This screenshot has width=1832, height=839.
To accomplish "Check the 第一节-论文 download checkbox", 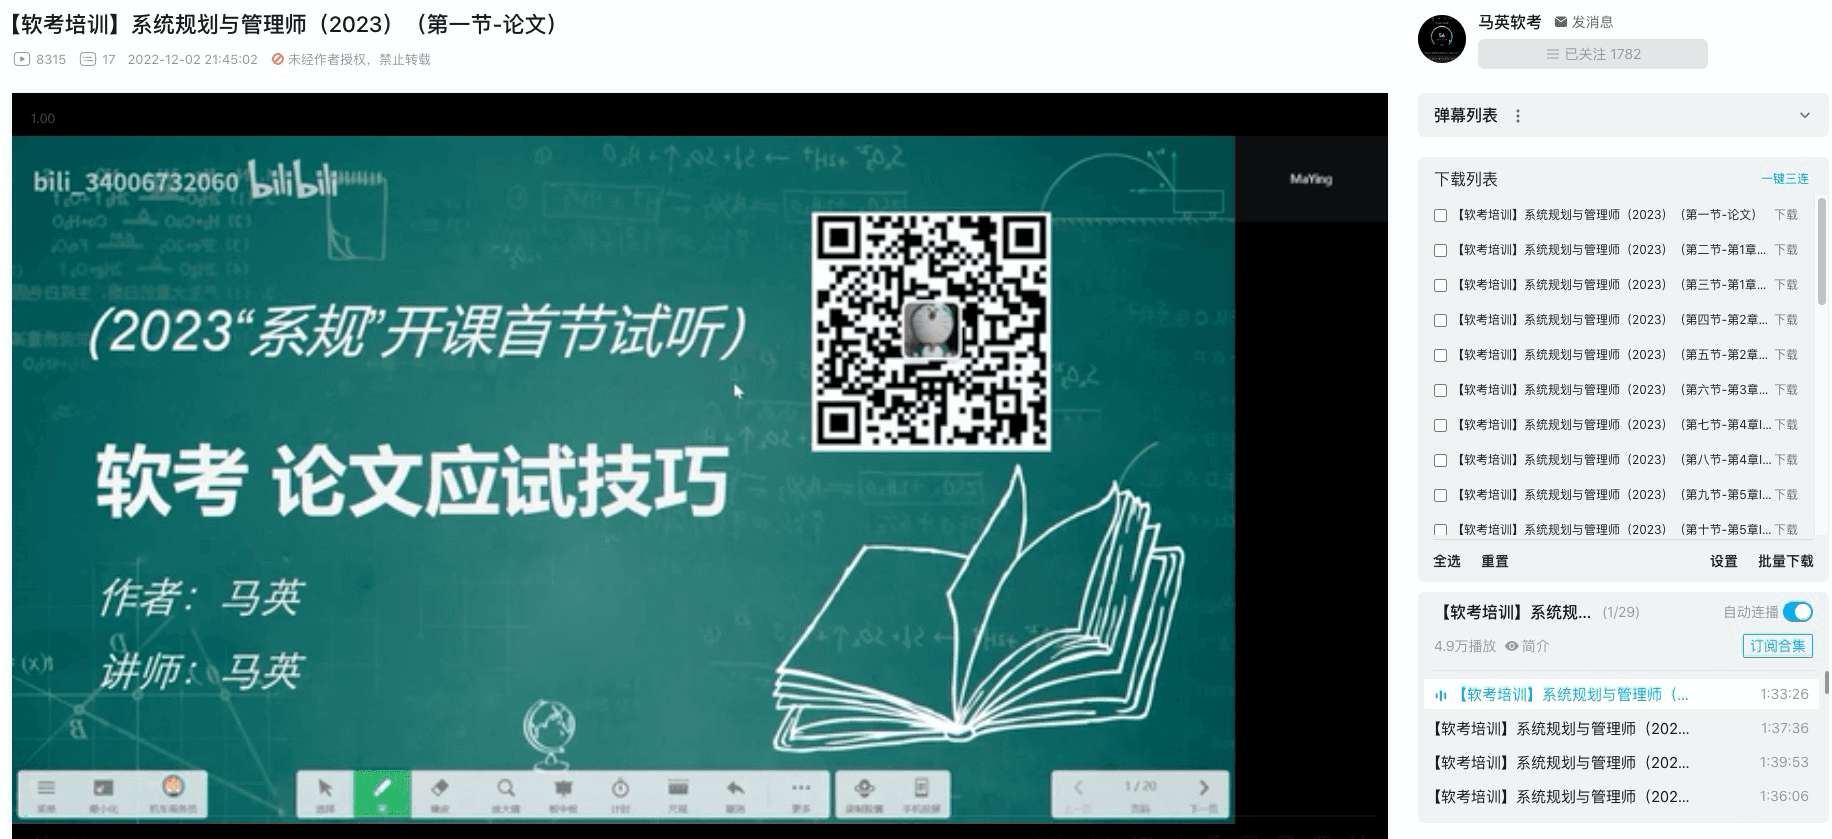I will pyautogui.click(x=1440, y=215).
